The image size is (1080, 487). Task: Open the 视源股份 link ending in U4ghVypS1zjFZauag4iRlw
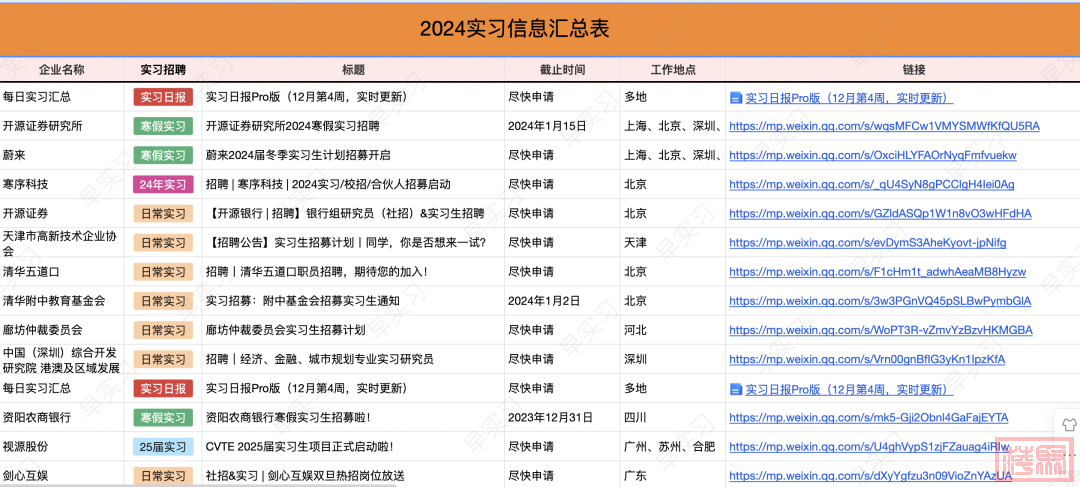coord(869,446)
